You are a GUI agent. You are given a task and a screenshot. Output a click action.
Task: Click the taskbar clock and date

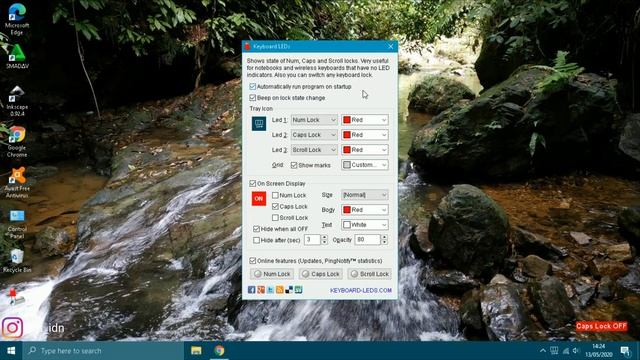point(600,351)
